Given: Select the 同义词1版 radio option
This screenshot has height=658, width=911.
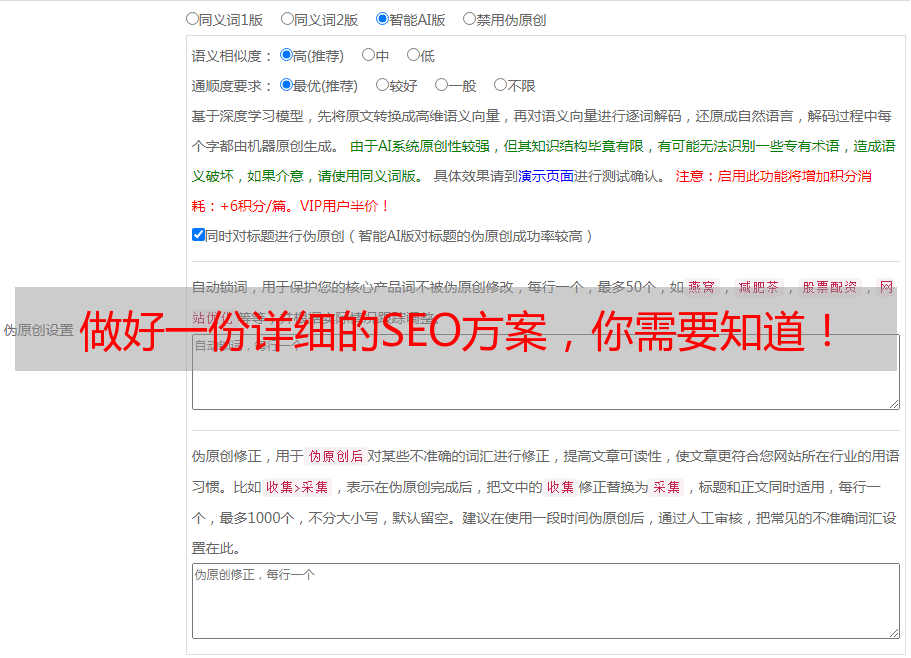Looking at the screenshot, I should pyautogui.click(x=192, y=19).
